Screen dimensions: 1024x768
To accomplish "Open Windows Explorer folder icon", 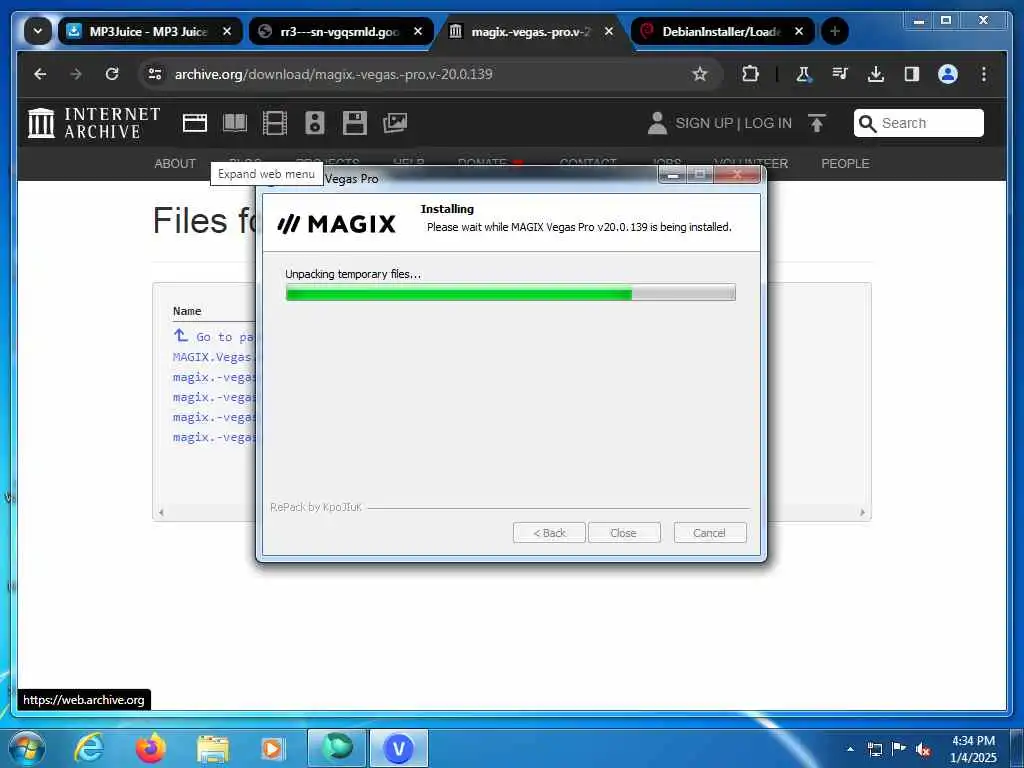I will coord(212,750).
